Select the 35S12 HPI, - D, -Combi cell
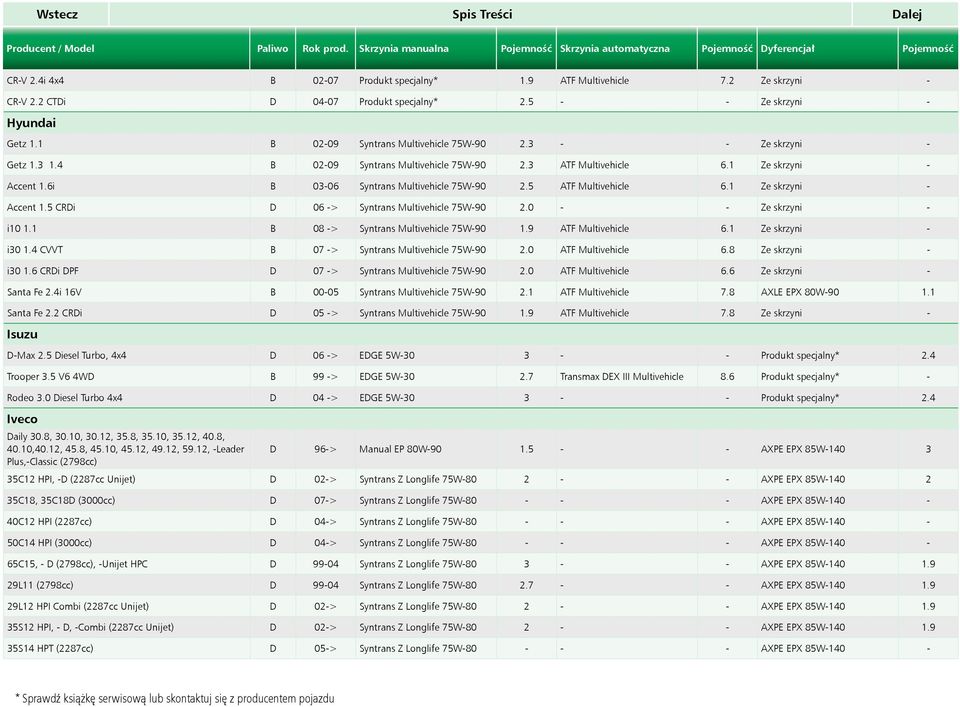 [x=126, y=627]
